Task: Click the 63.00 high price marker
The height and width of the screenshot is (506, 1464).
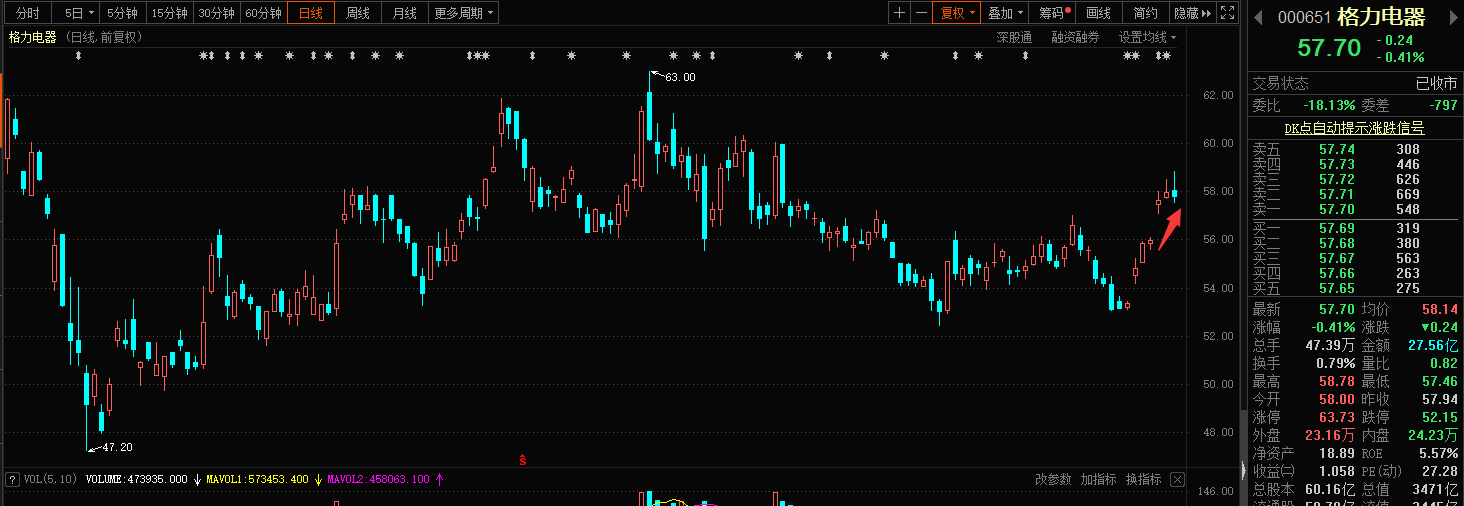Action: (x=679, y=77)
